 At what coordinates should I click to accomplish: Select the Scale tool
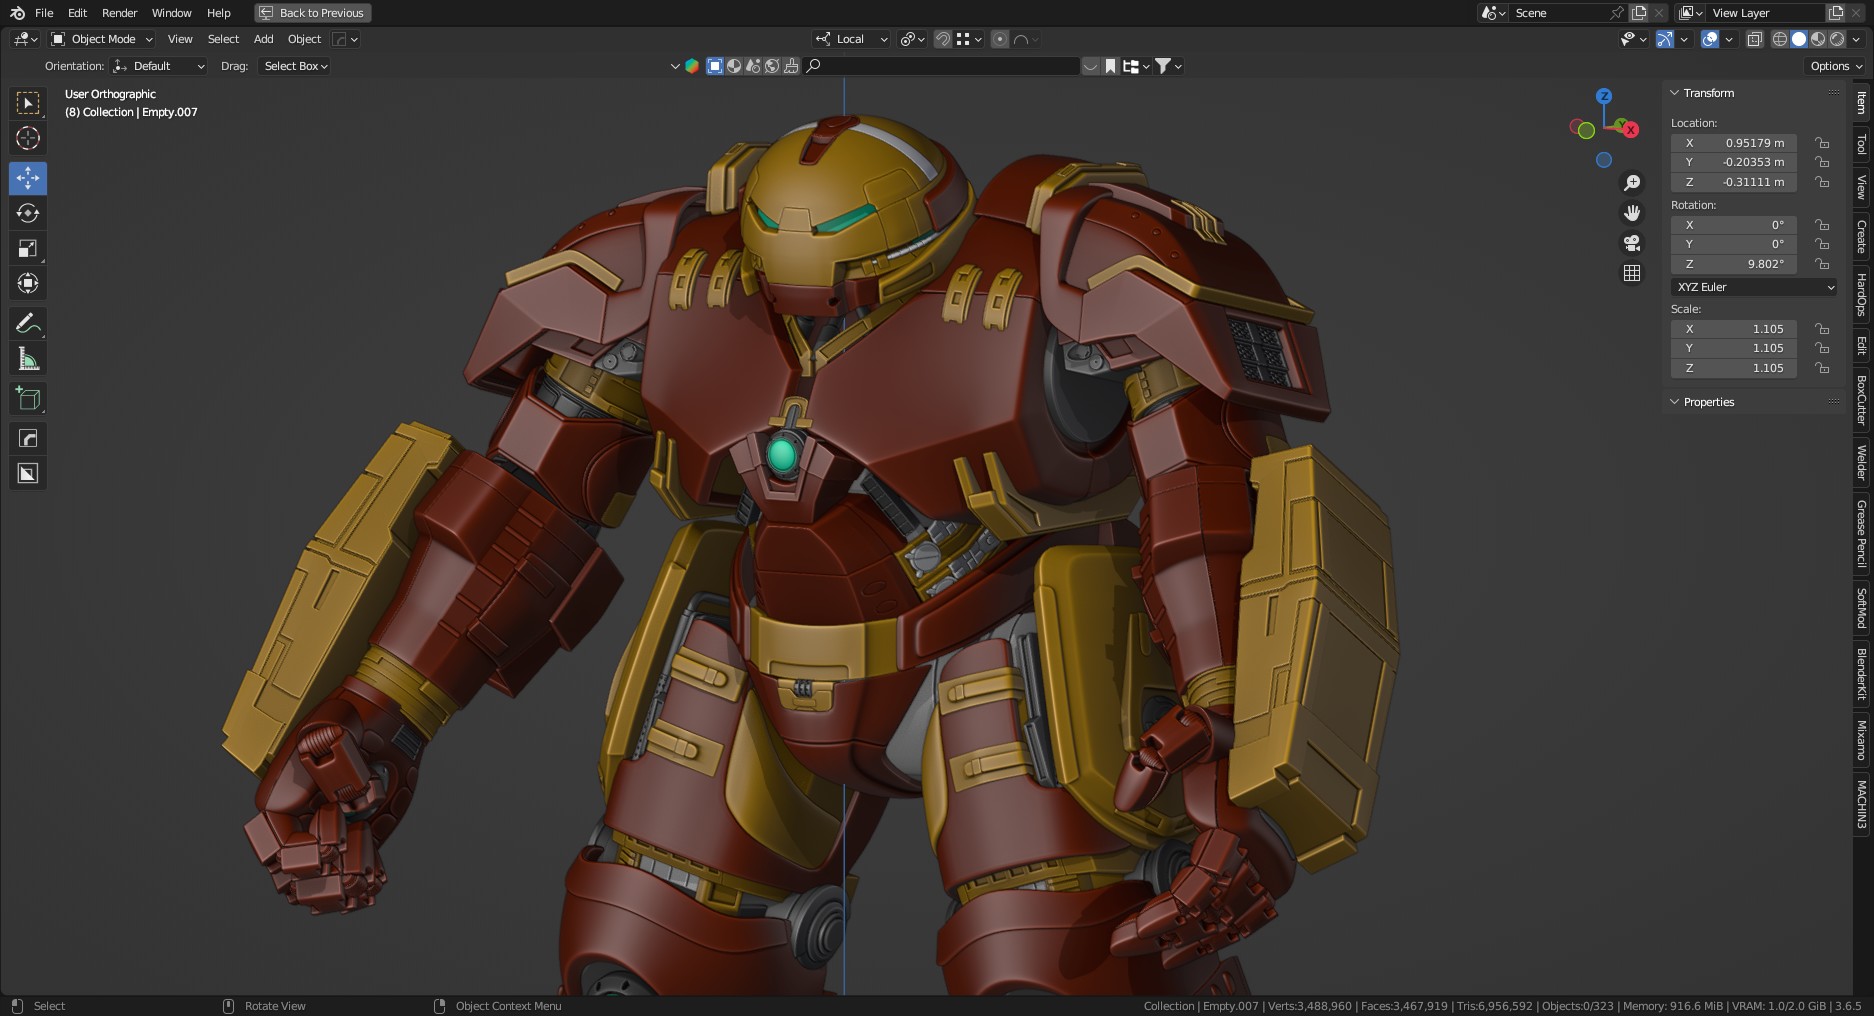point(28,248)
